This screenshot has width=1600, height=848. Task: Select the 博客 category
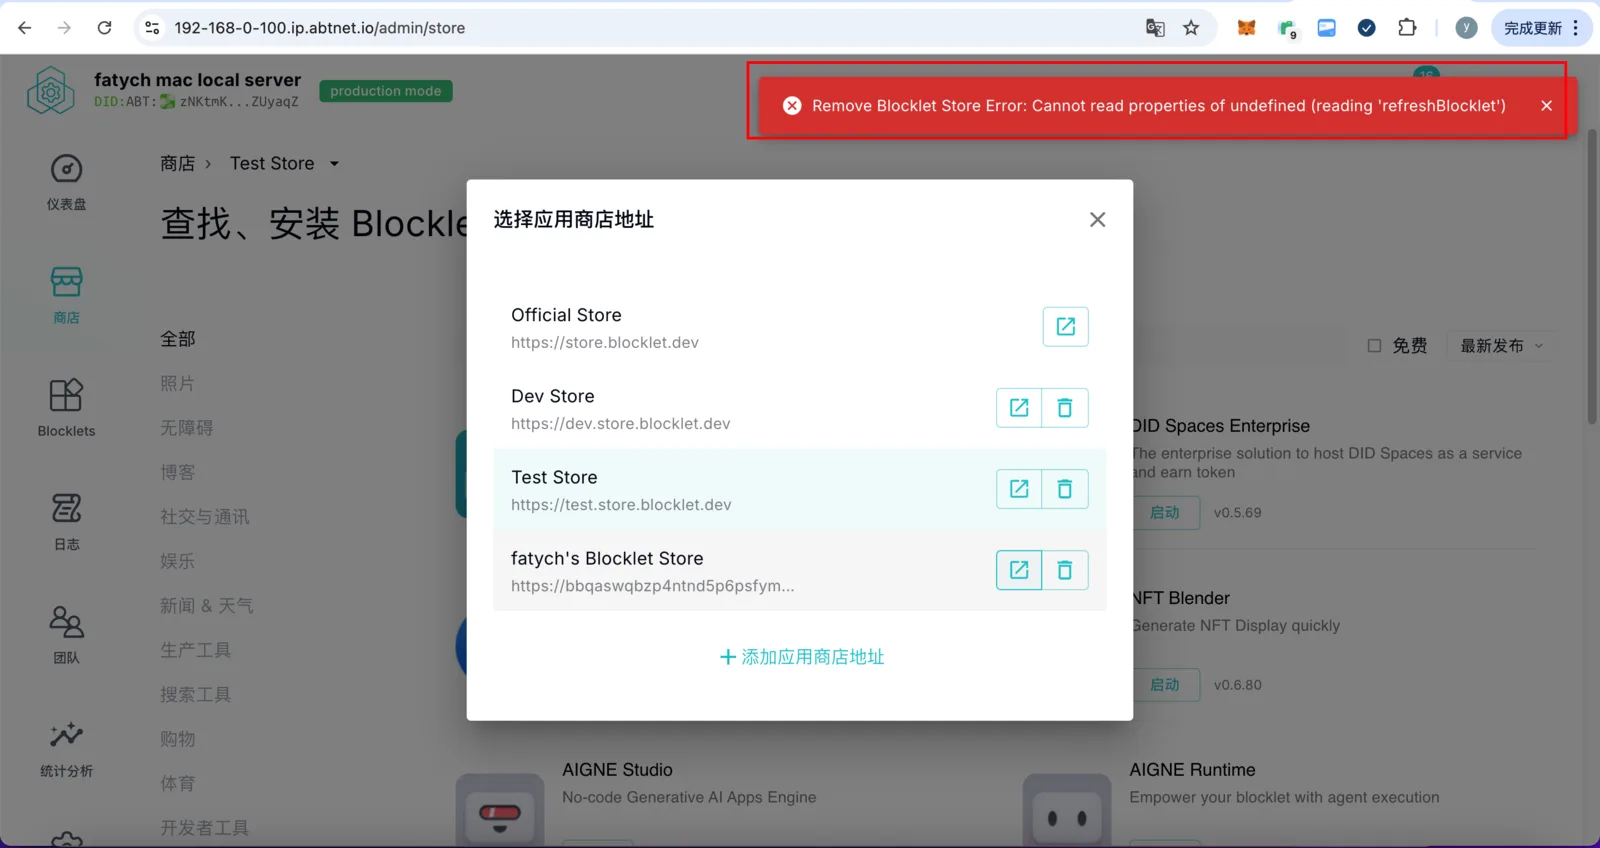(x=178, y=472)
